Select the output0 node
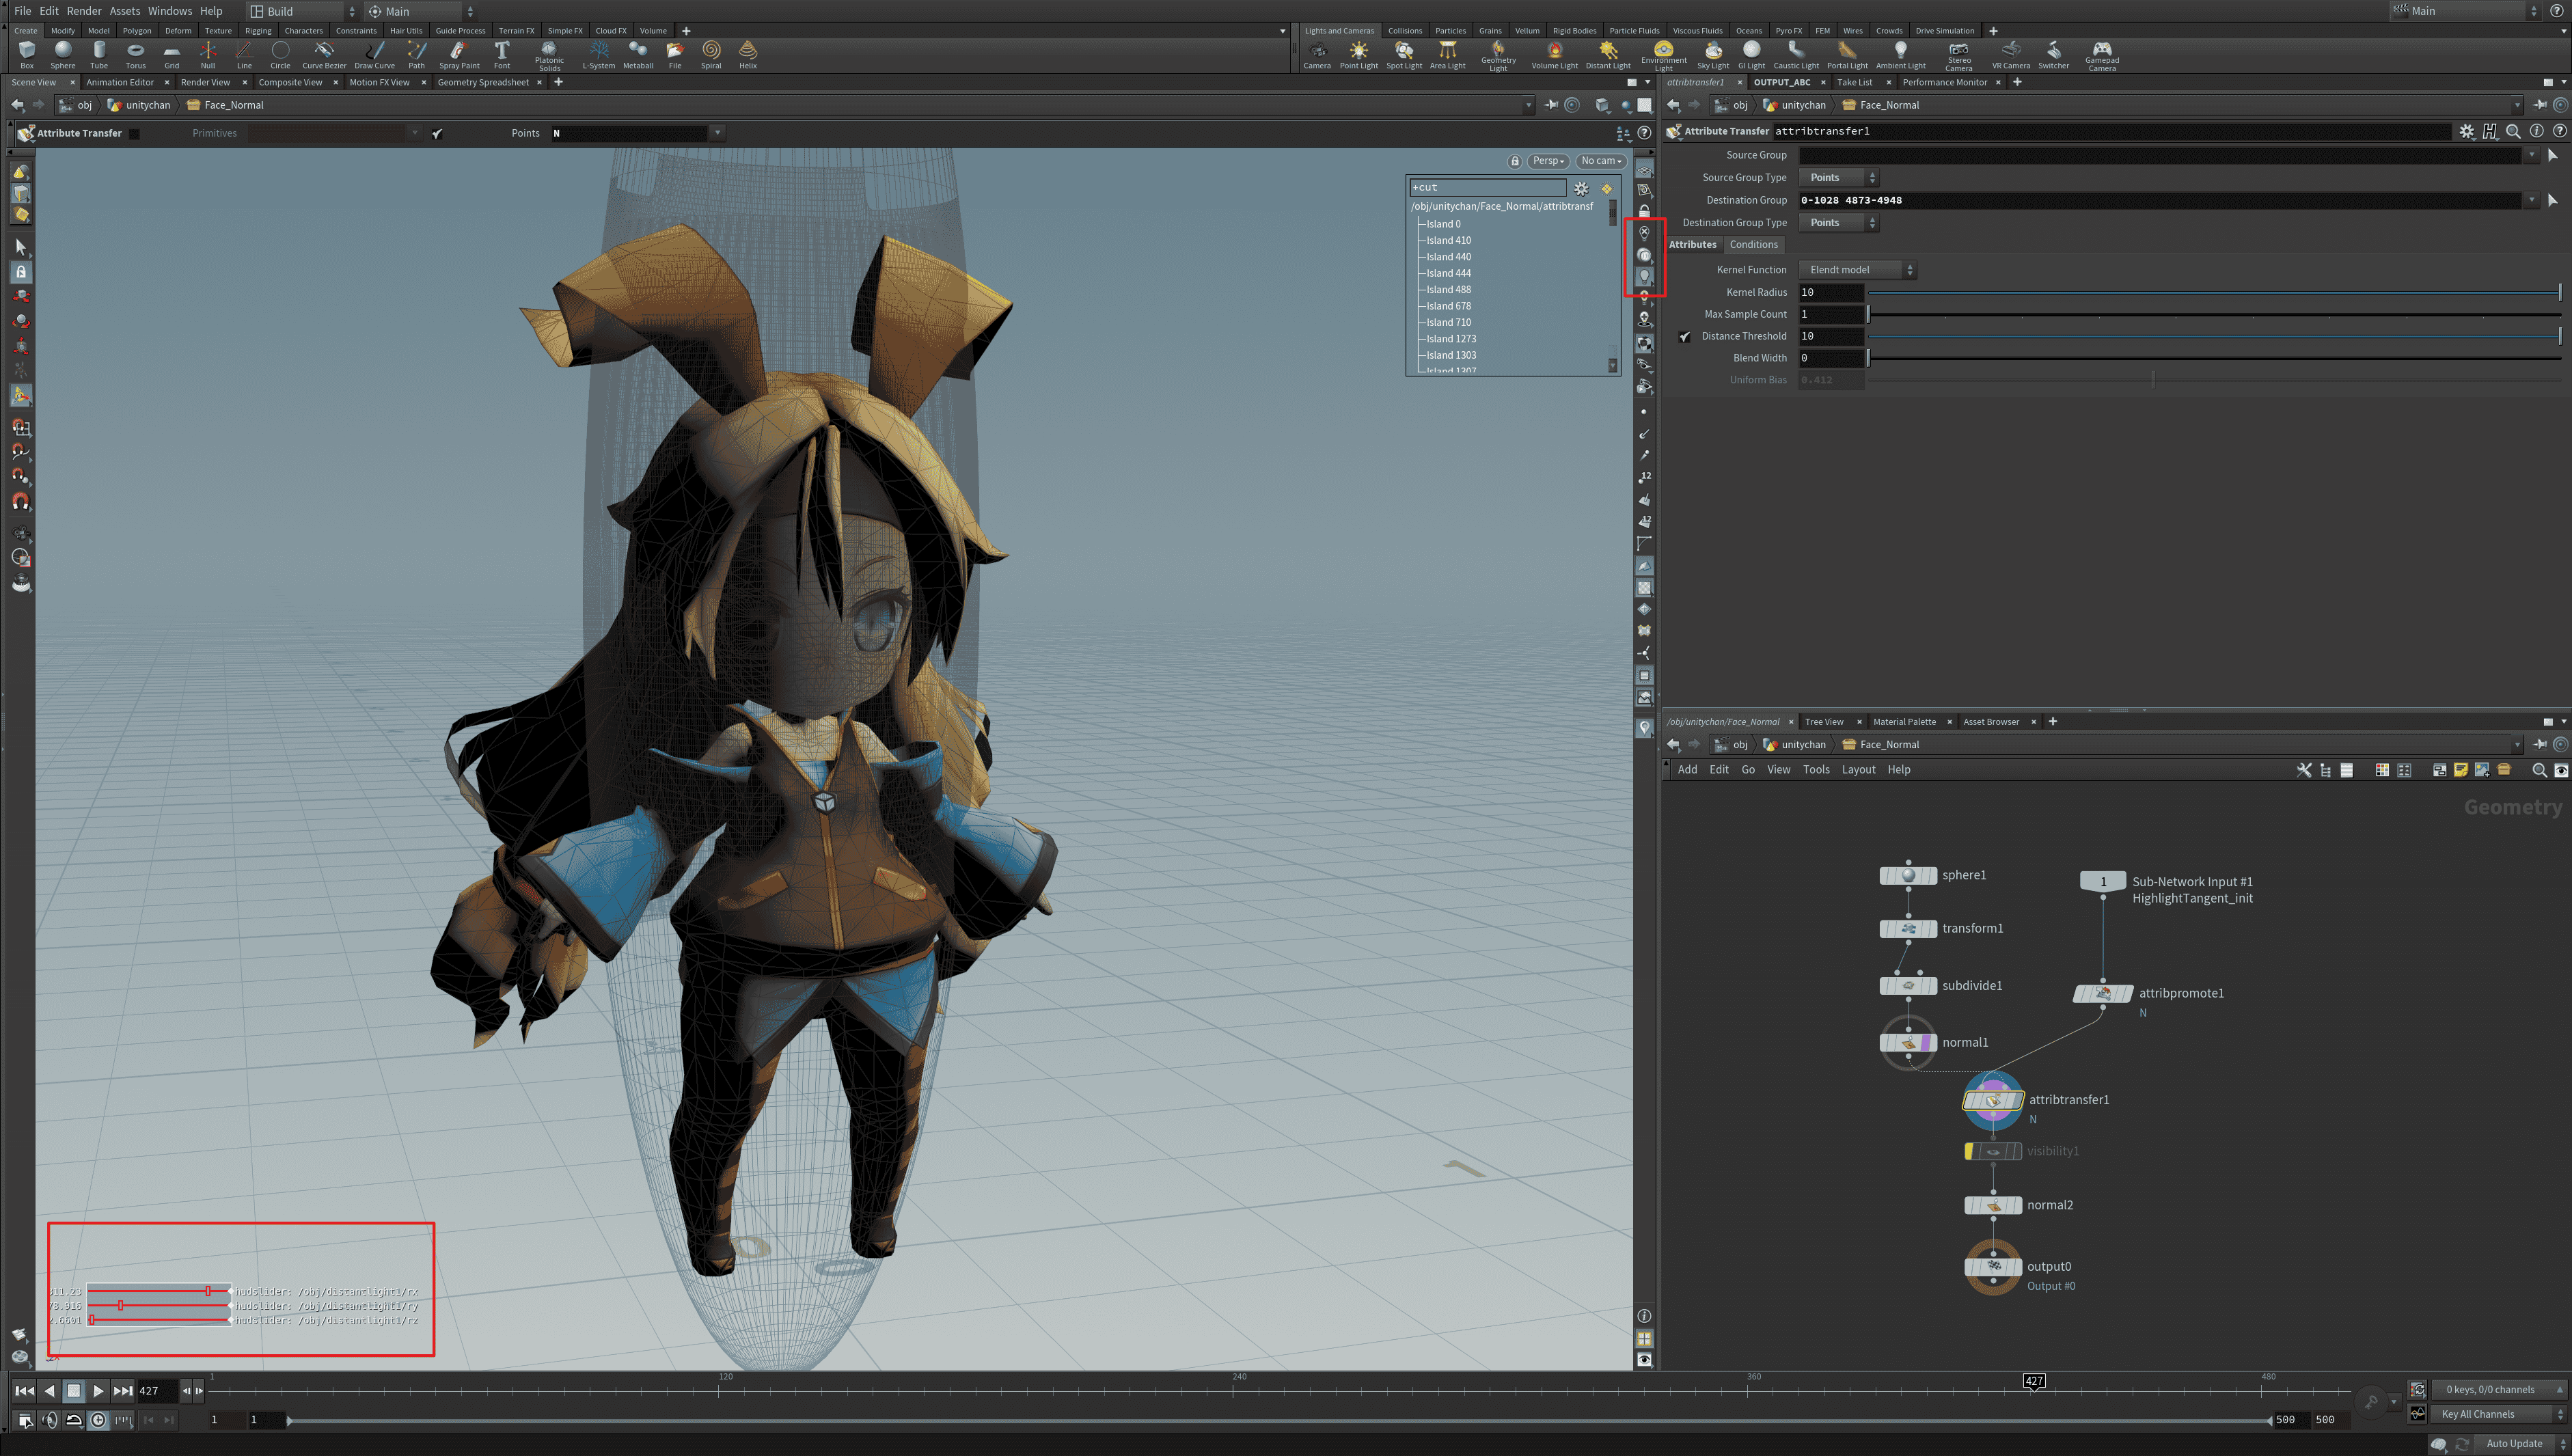The height and width of the screenshot is (1456, 2572). (1993, 1267)
